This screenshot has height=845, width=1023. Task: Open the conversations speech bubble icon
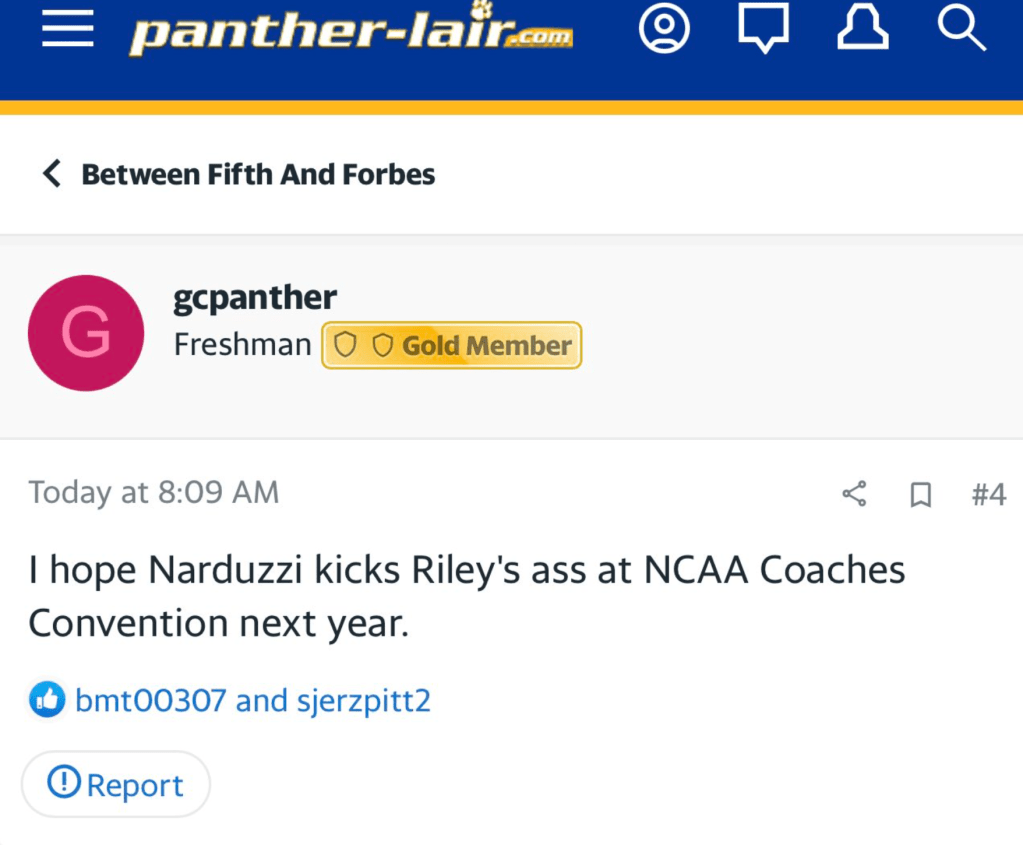tap(763, 29)
